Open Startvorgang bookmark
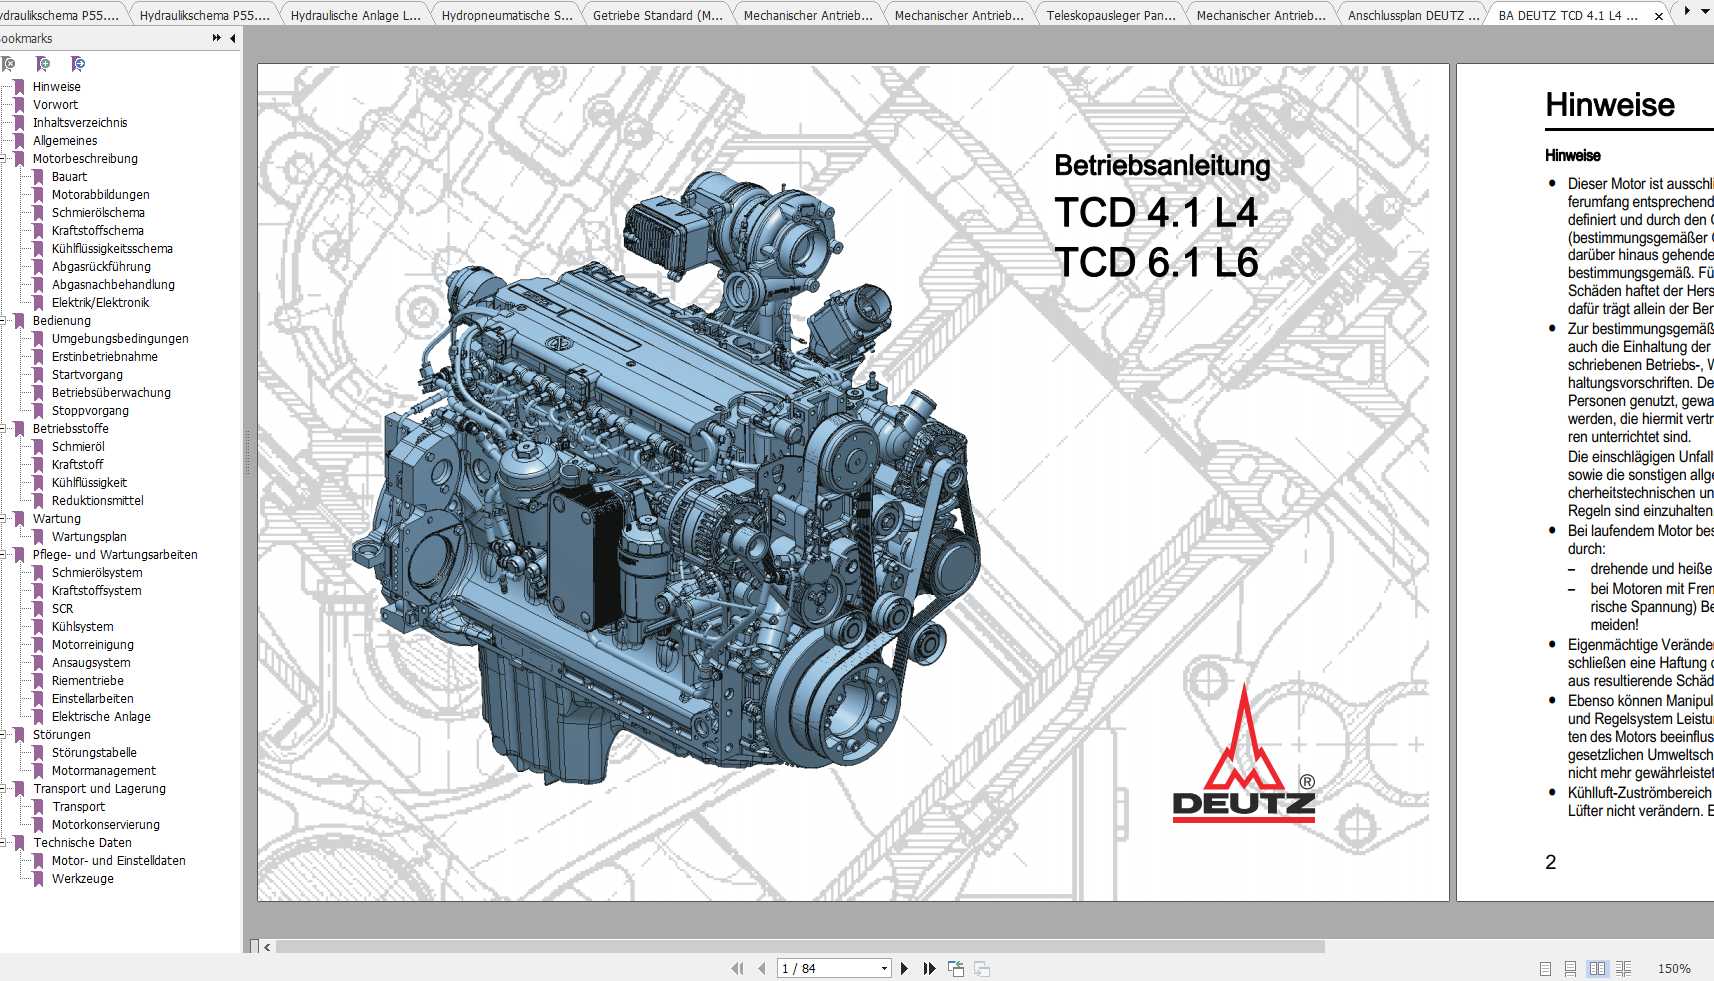Viewport: 1714px width, 981px height. pos(87,374)
